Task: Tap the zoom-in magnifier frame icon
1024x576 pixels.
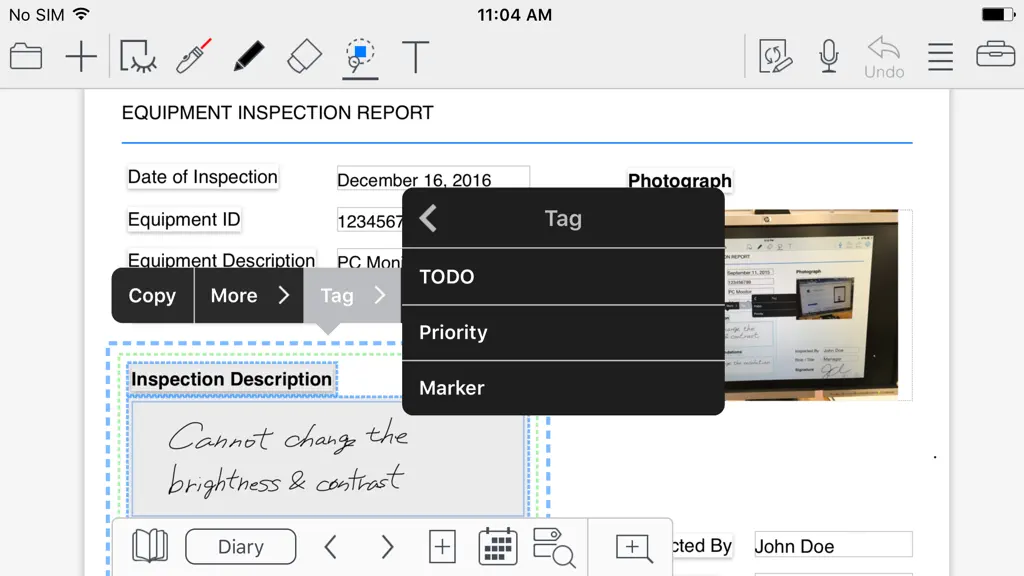Action: 633,548
